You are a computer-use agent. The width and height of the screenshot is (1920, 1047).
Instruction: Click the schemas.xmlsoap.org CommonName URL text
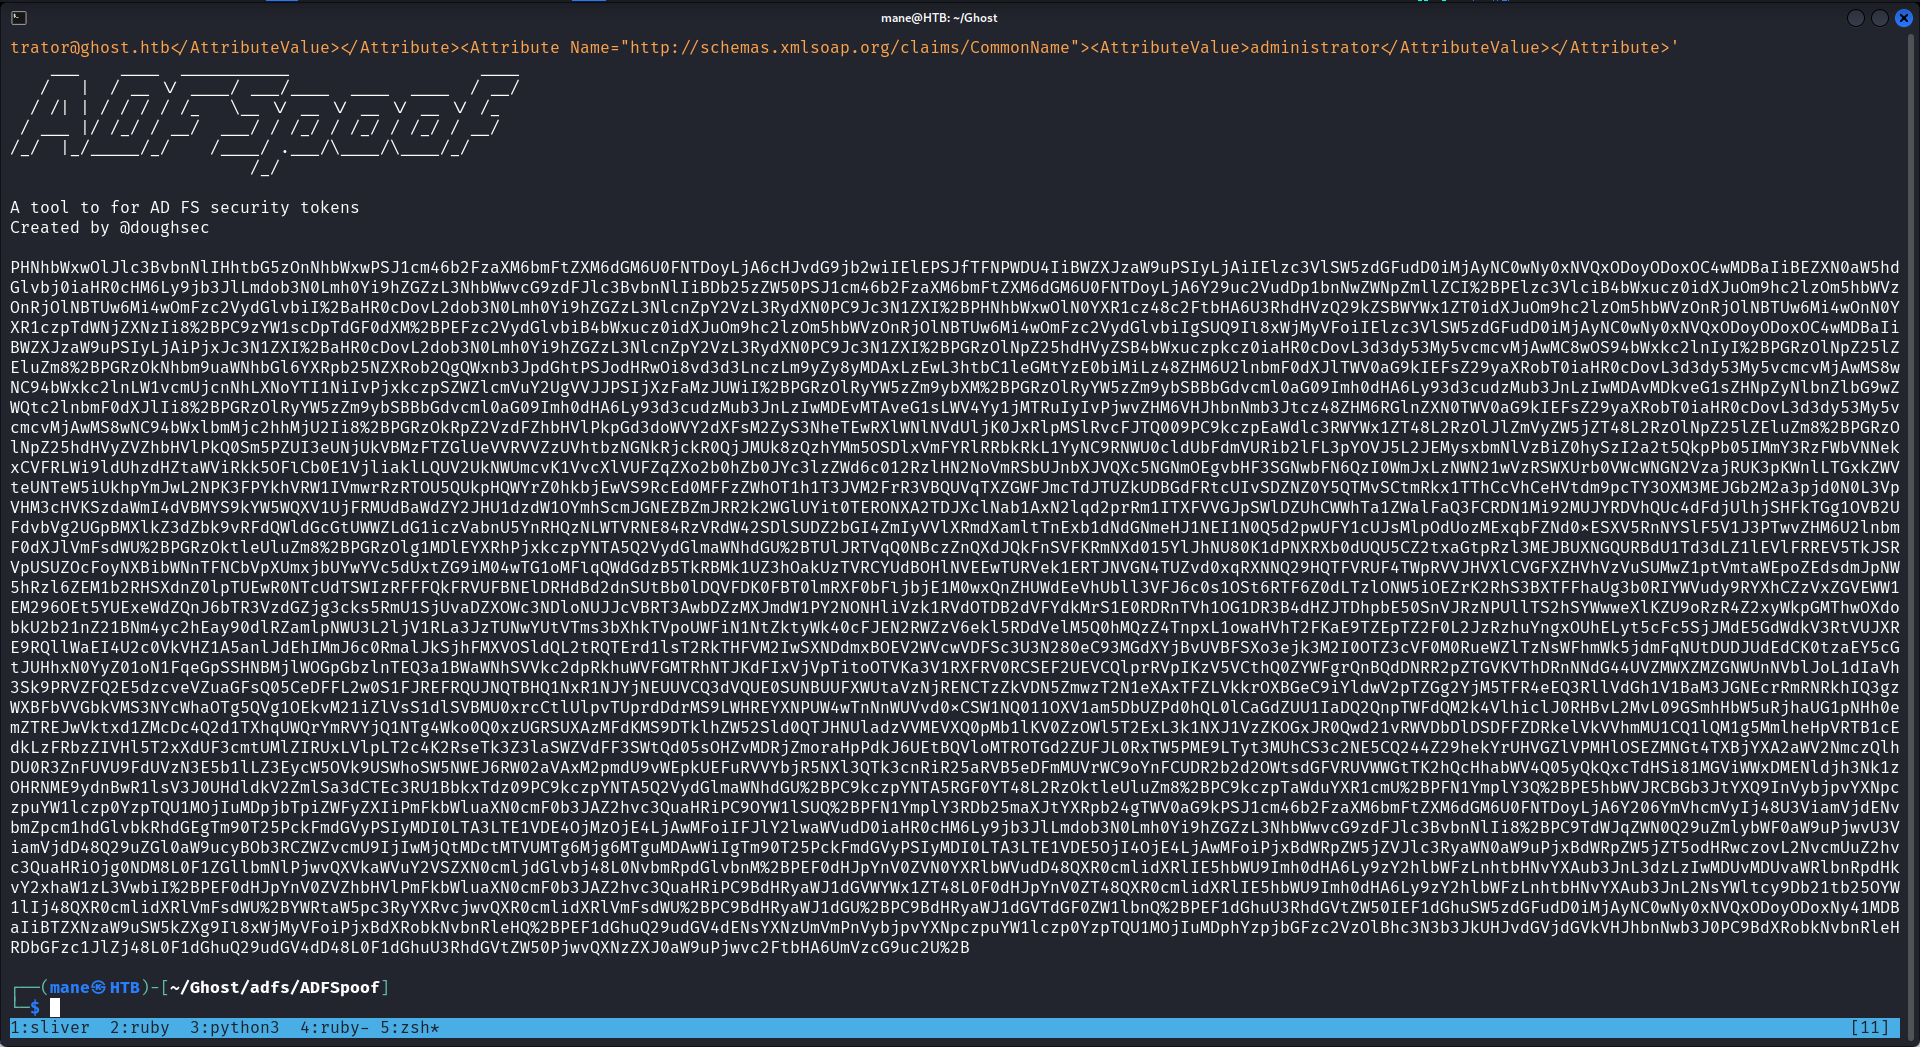[x=849, y=47]
